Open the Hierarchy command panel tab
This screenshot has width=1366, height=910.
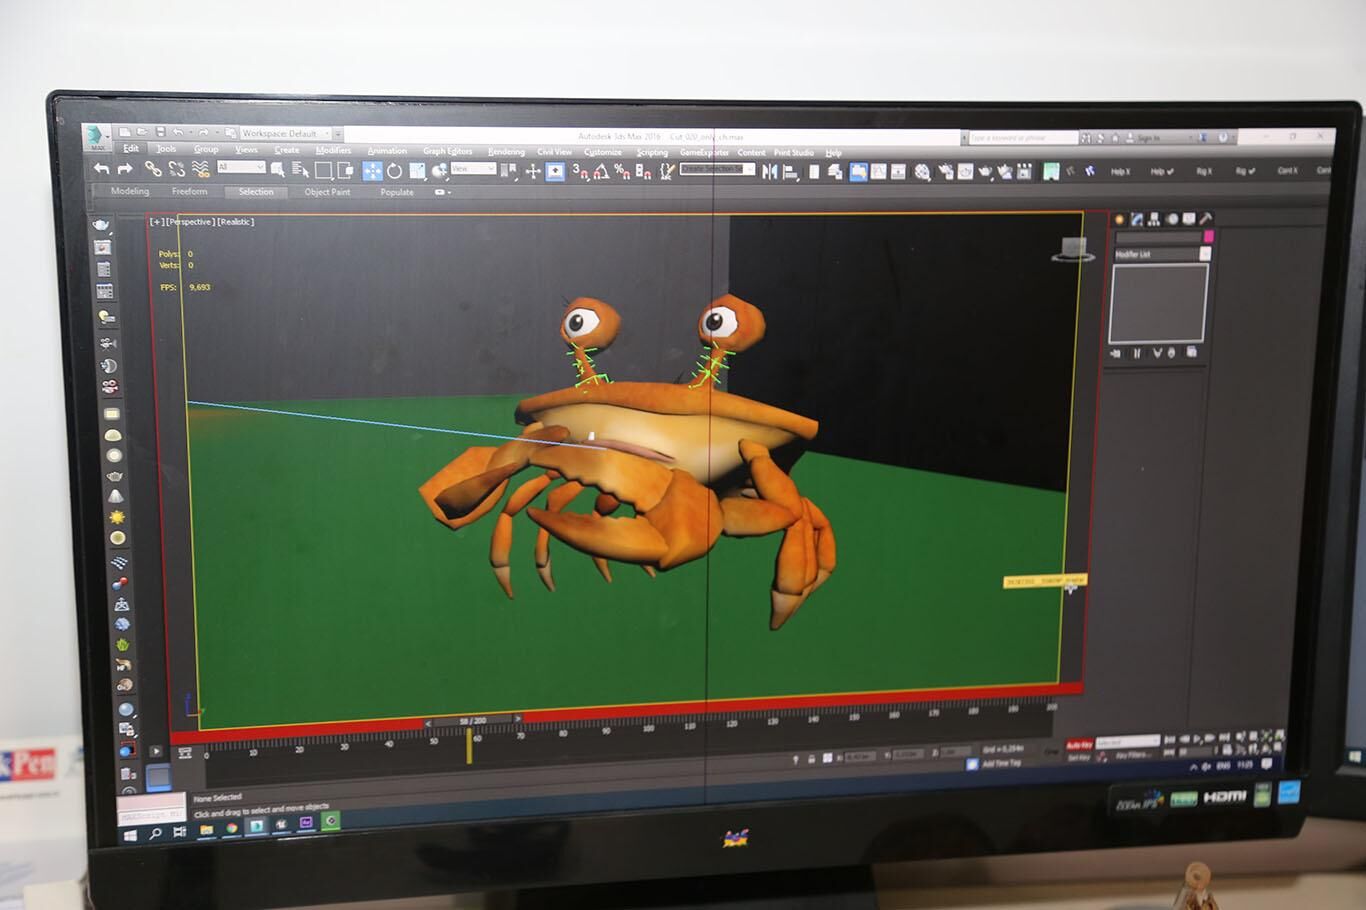(x=1153, y=219)
